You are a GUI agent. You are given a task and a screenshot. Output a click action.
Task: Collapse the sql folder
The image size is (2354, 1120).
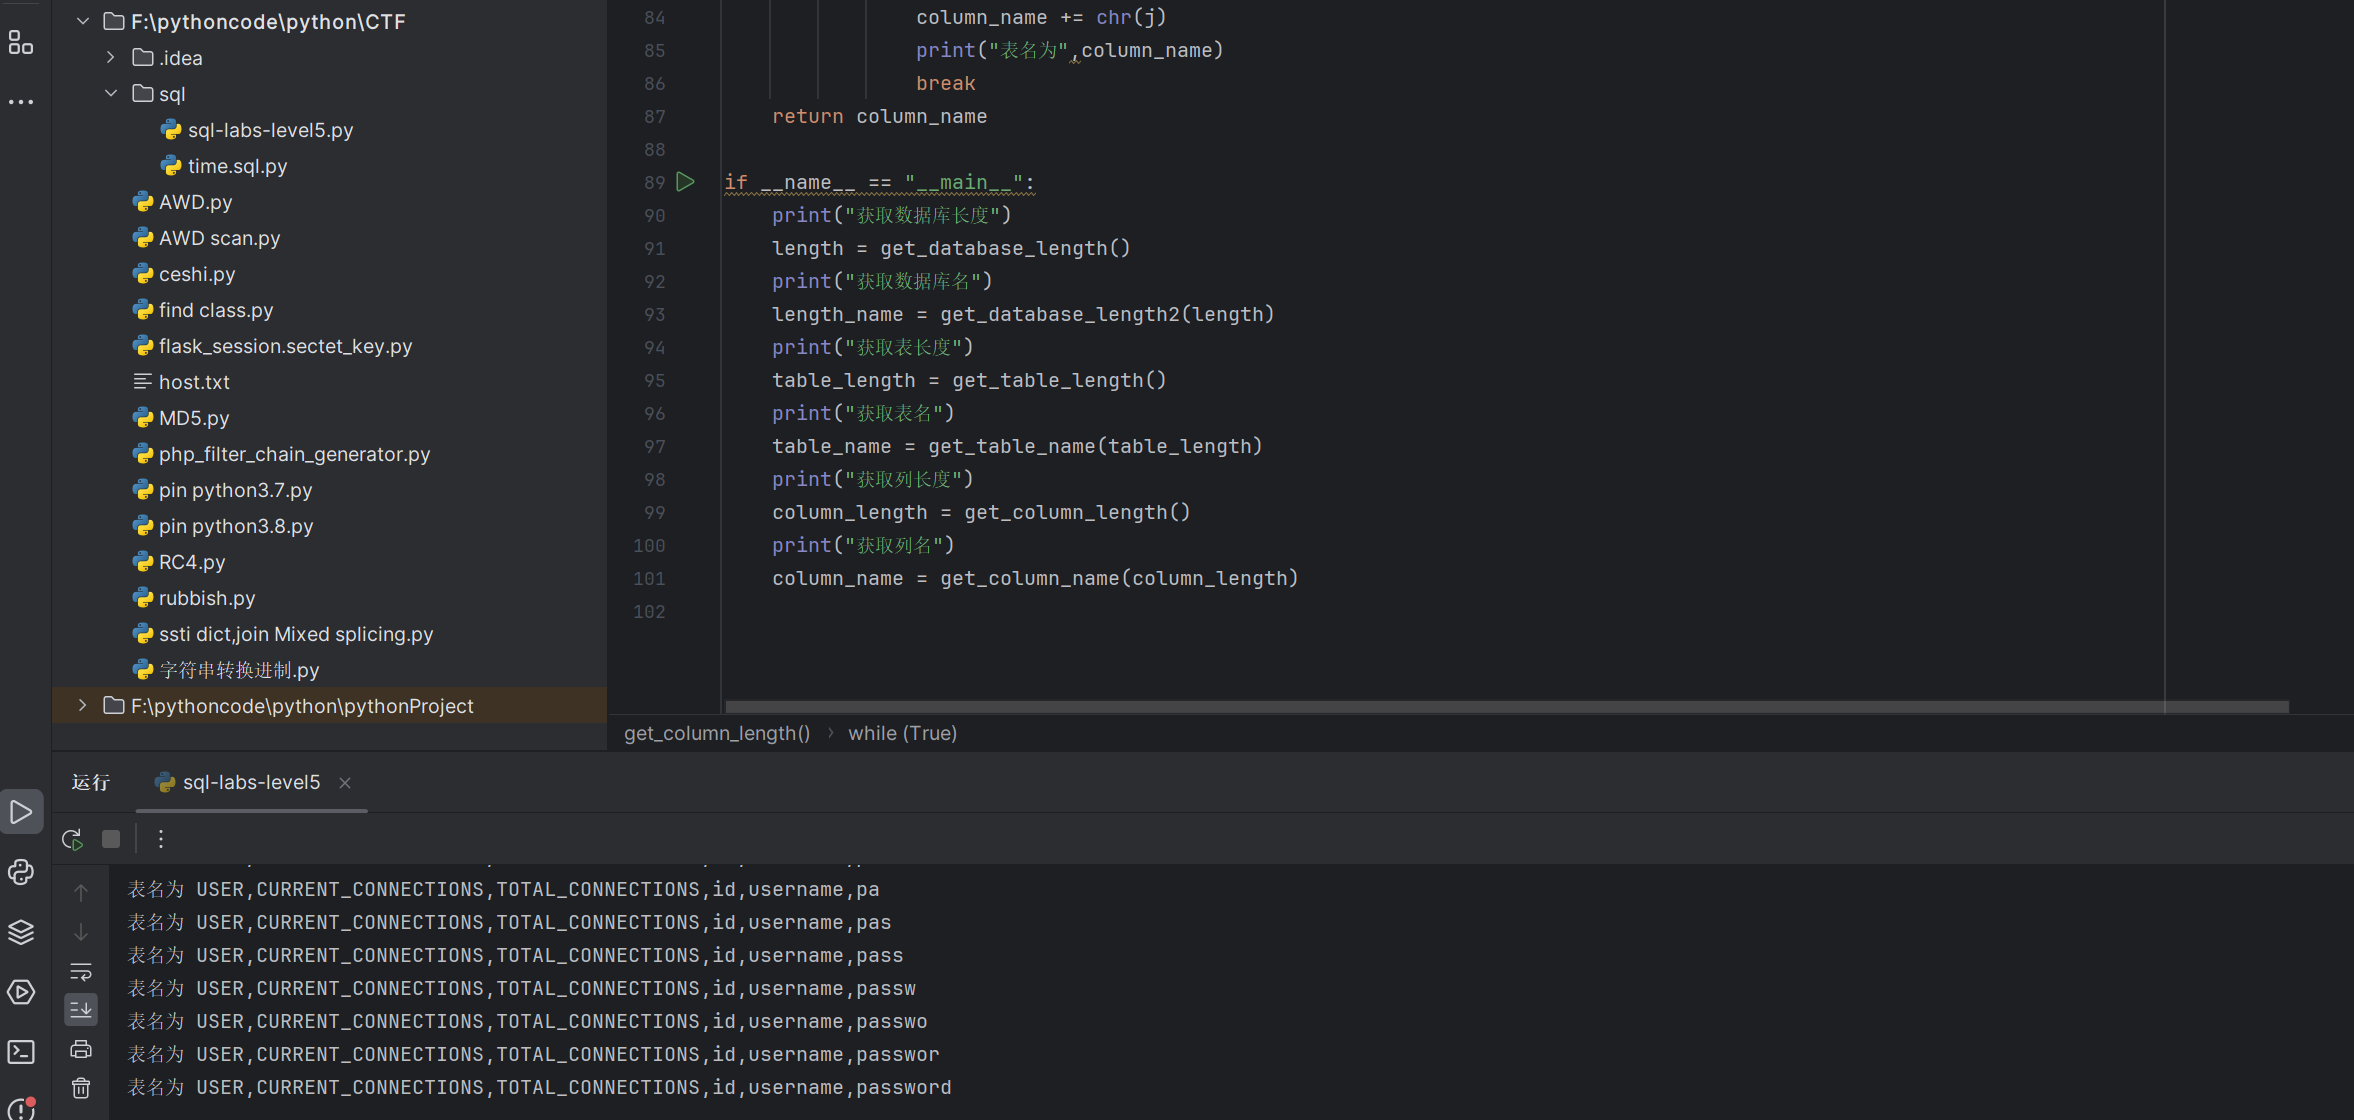(110, 93)
